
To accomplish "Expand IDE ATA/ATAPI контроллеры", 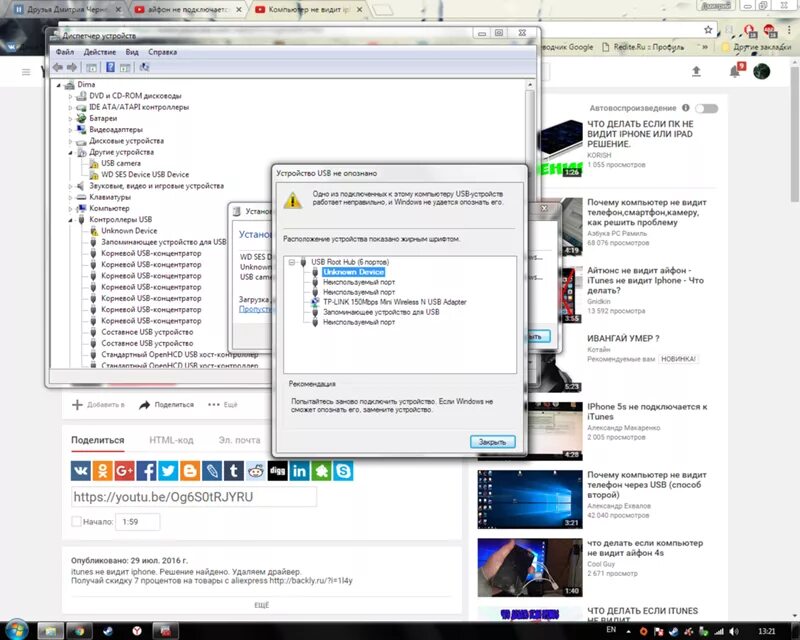I will pyautogui.click(x=70, y=107).
